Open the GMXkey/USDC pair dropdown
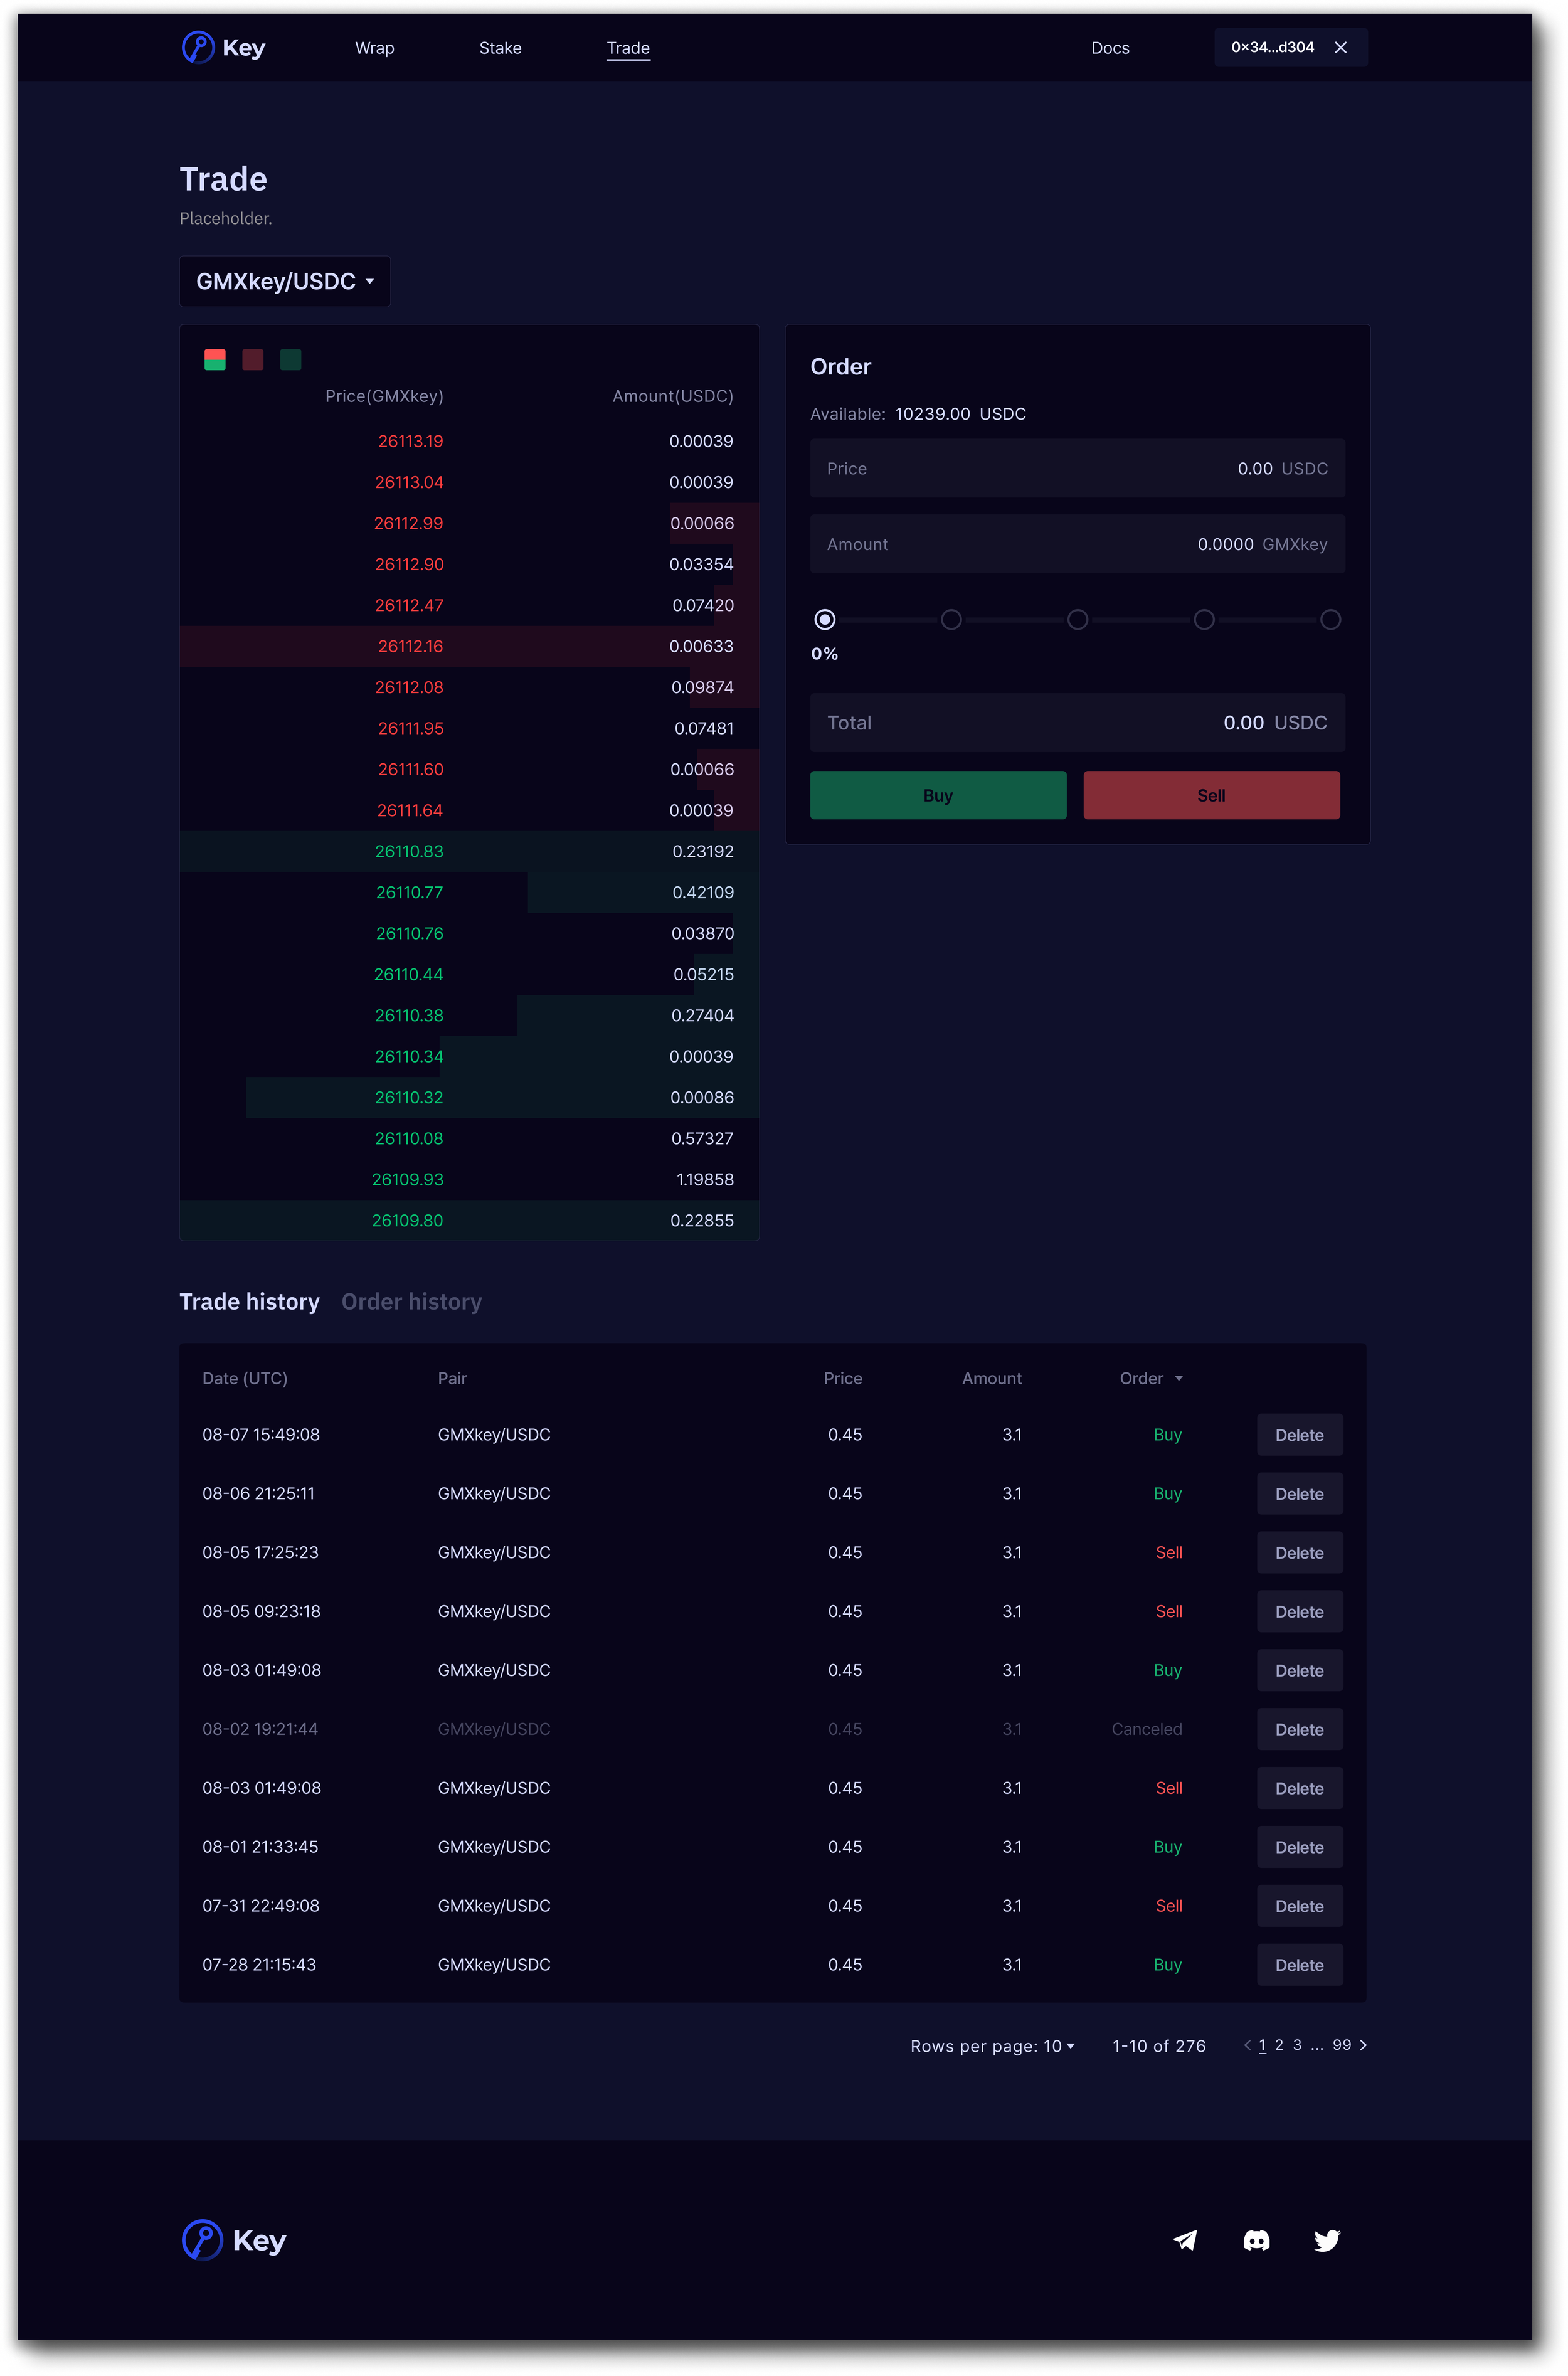 284,281
